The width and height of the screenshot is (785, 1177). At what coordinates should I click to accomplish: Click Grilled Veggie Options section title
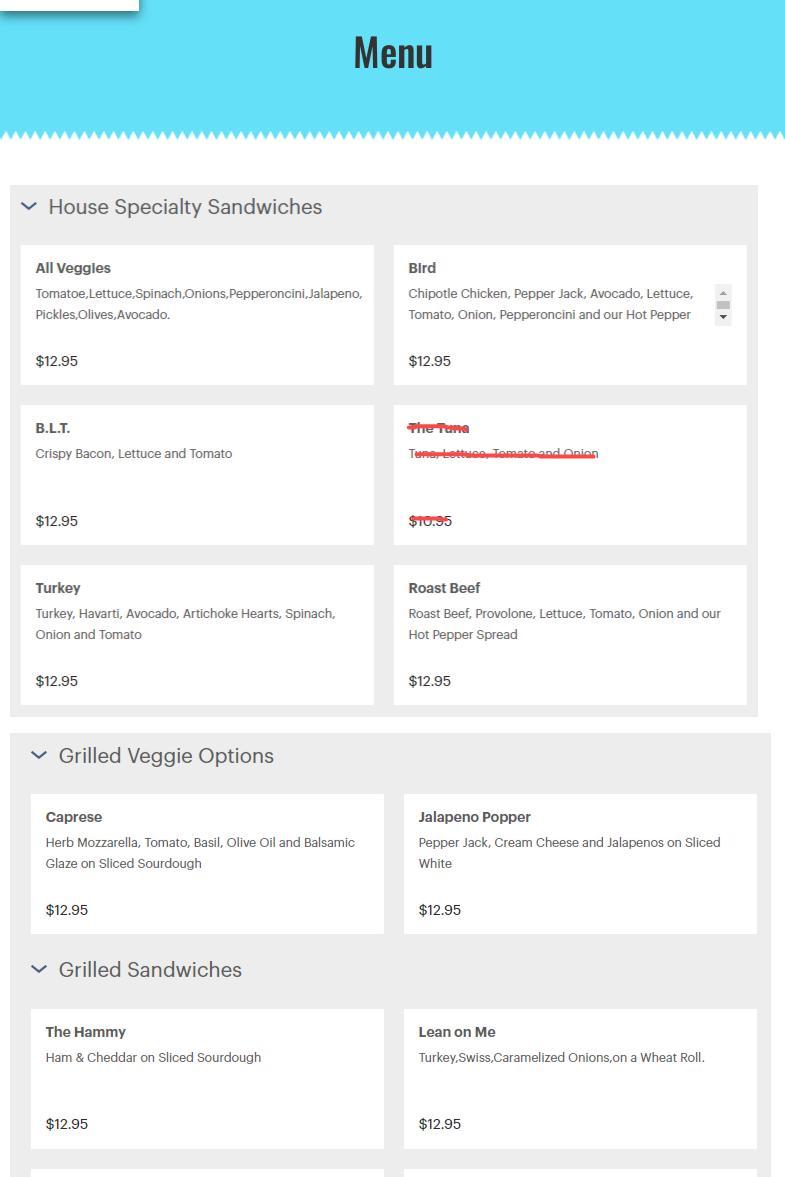pyautogui.click(x=166, y=756)
